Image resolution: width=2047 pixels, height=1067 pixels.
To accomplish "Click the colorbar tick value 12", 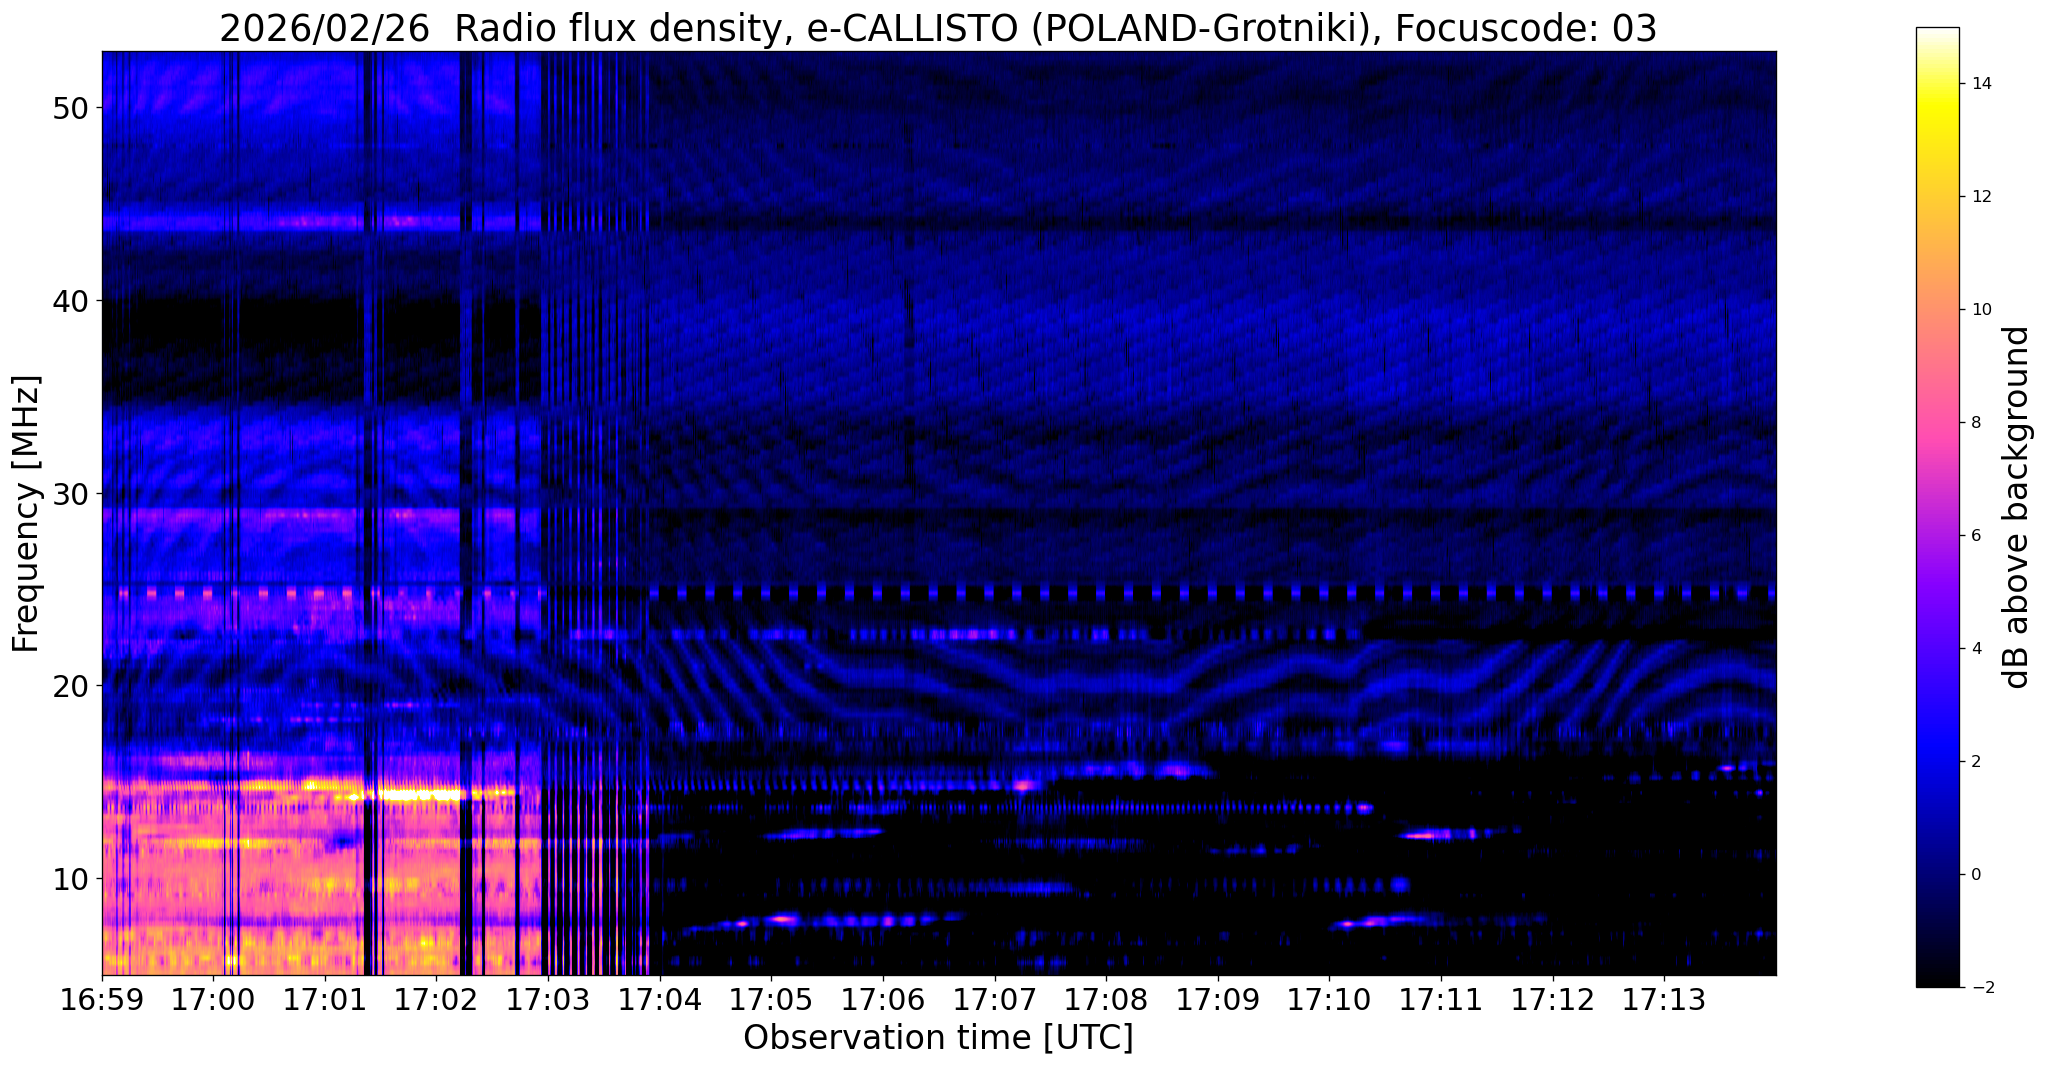I will 1980,197.
